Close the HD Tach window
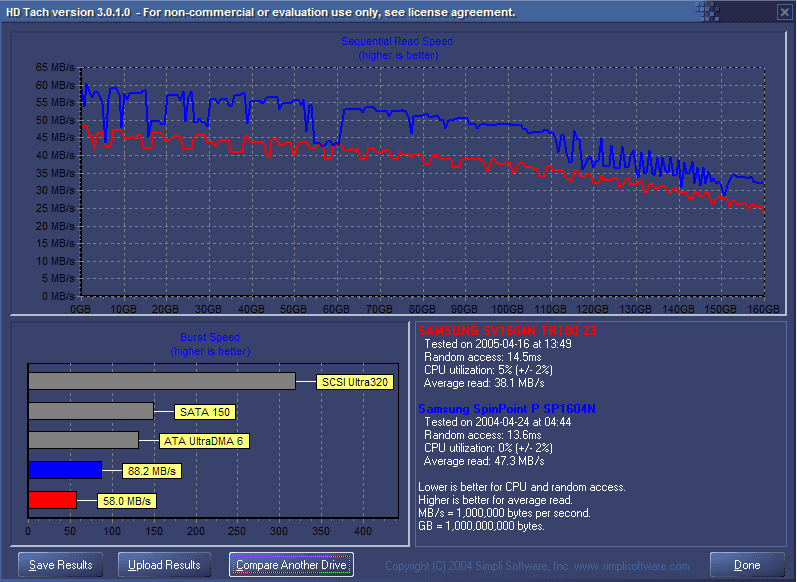The width and height of the screenshot is (797, 582). pos(784,12)
